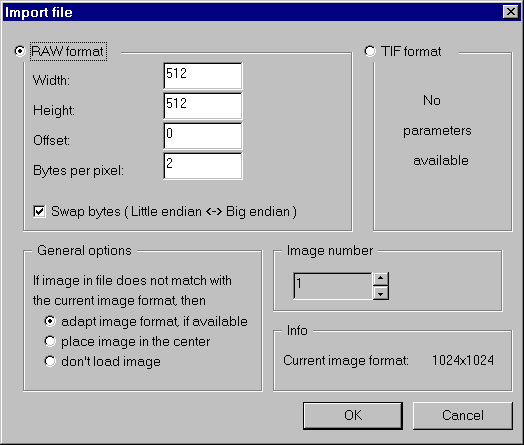
Task: Click the Offset value field
Action: pyautogui.click(x=203, y=136)
